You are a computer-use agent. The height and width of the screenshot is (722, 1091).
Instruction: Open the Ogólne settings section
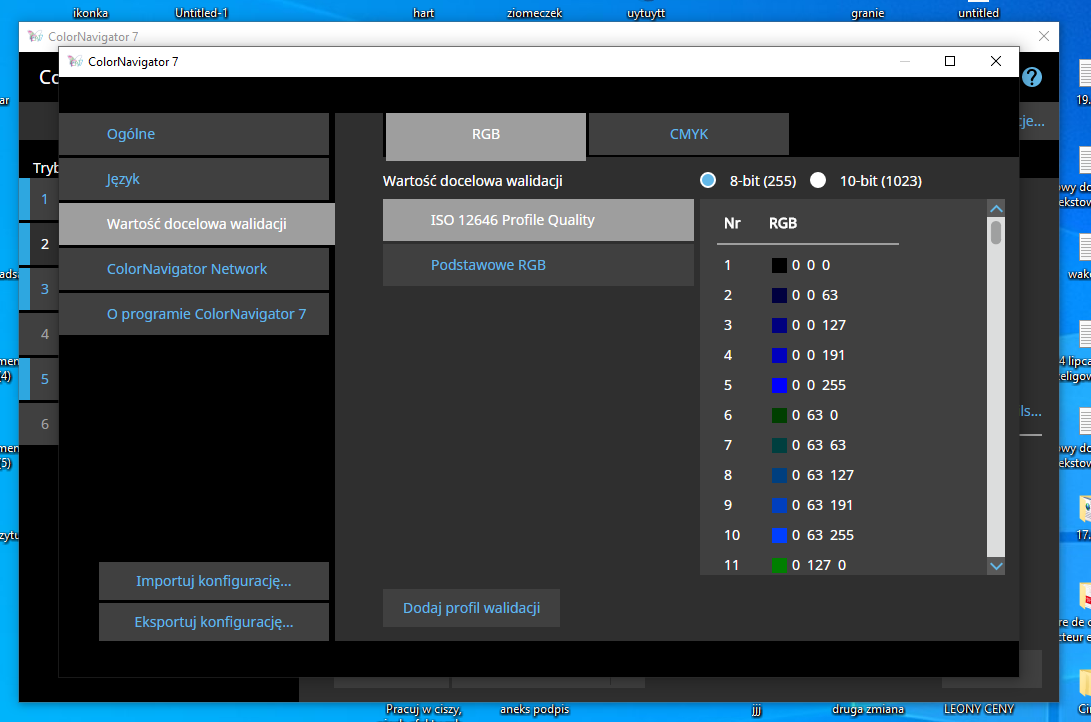click(194, 134)
